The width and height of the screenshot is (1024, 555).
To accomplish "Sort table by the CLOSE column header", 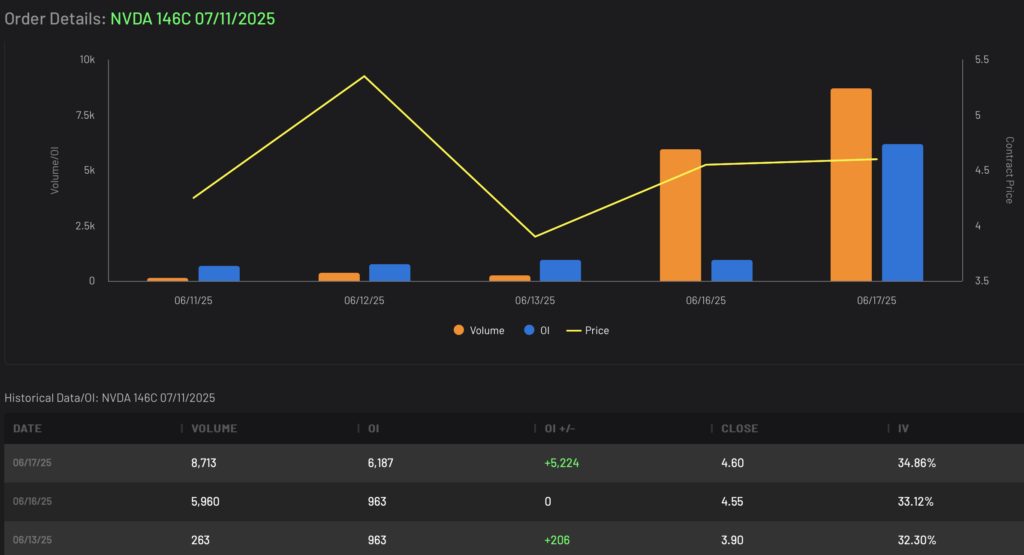I will click(x=739, y=428).
